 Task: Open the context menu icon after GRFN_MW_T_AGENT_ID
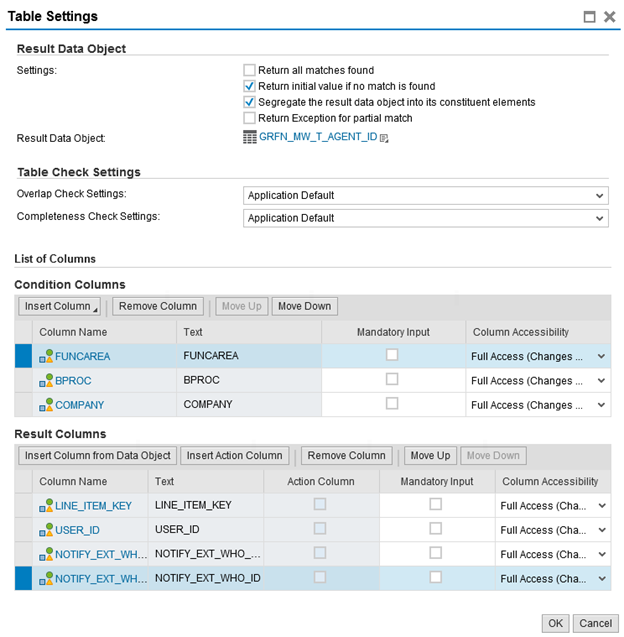[384, 138]
